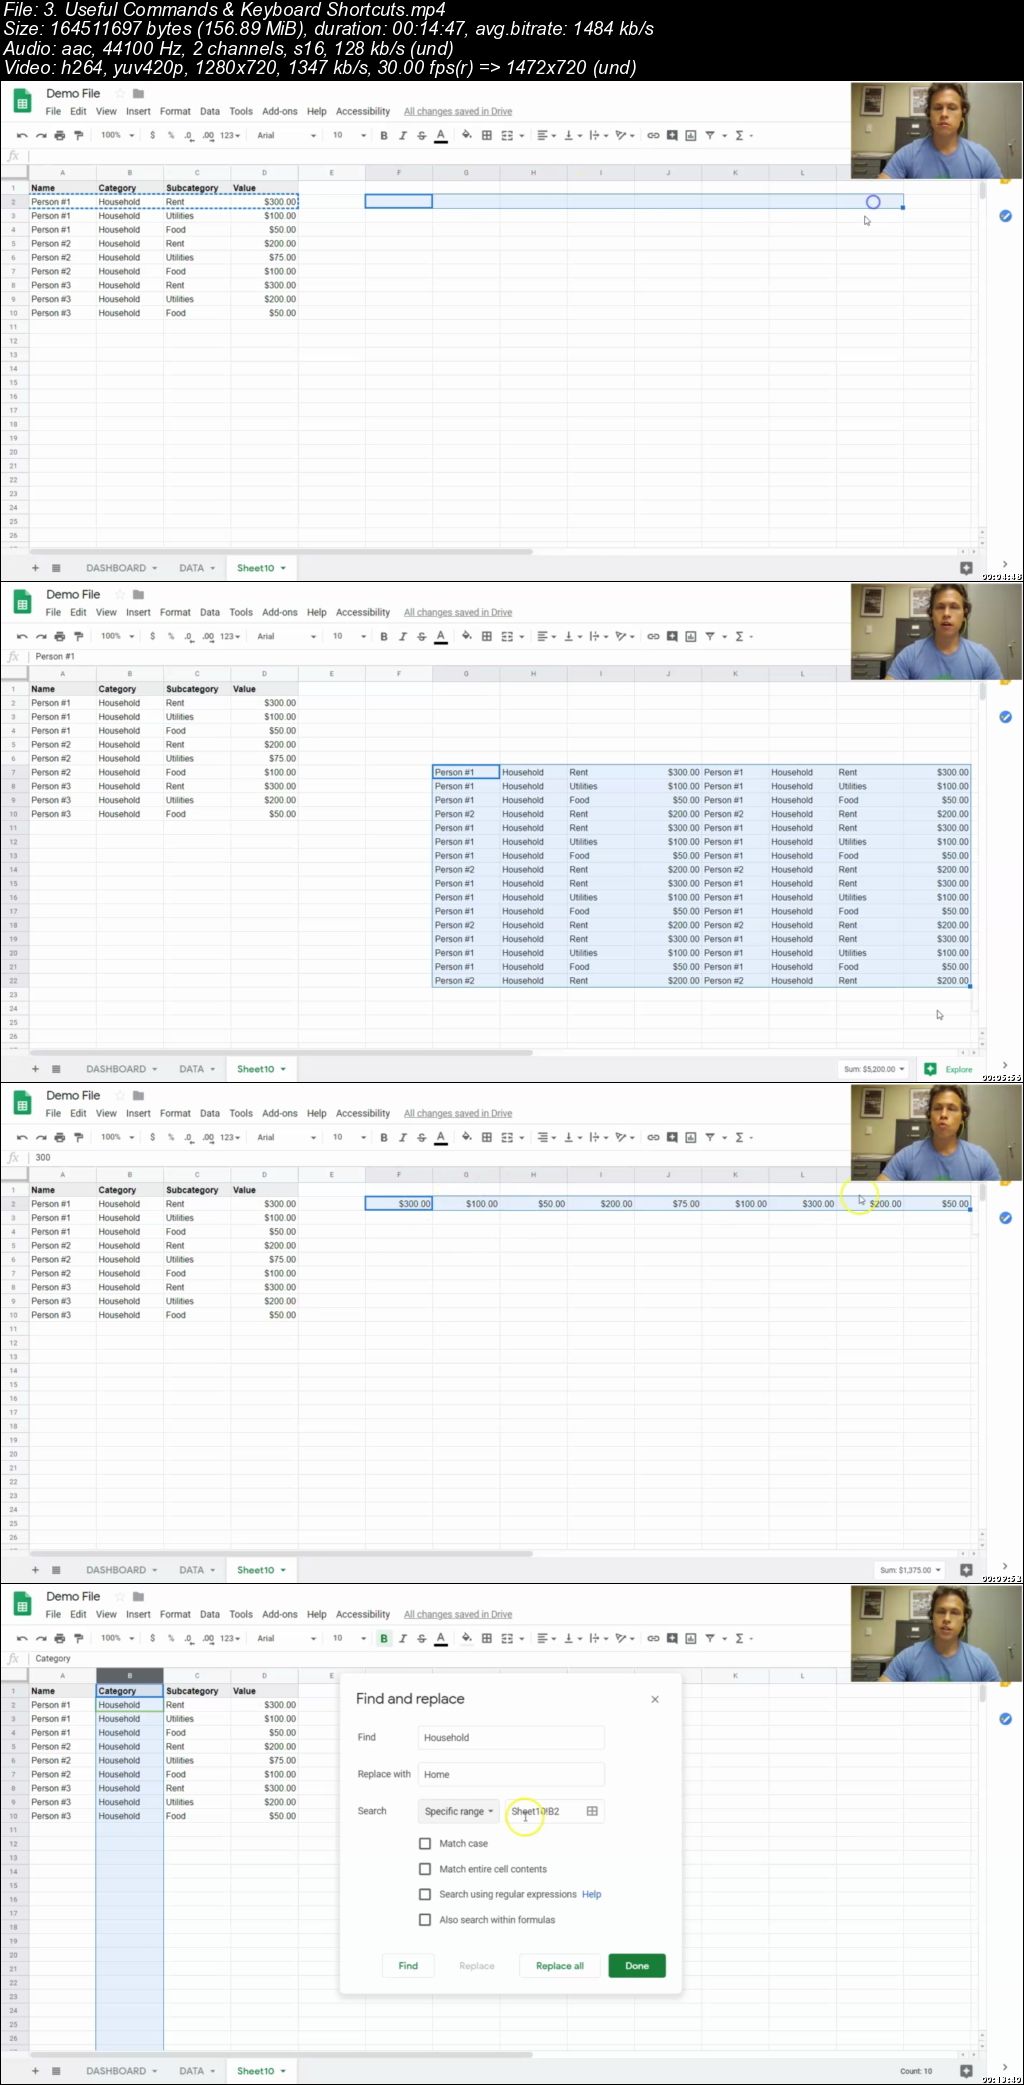This screenshot has height=2085, width=1024.
Task: Open Fill color picker in top frame toolbar
Action: click(x=466, y=136)
